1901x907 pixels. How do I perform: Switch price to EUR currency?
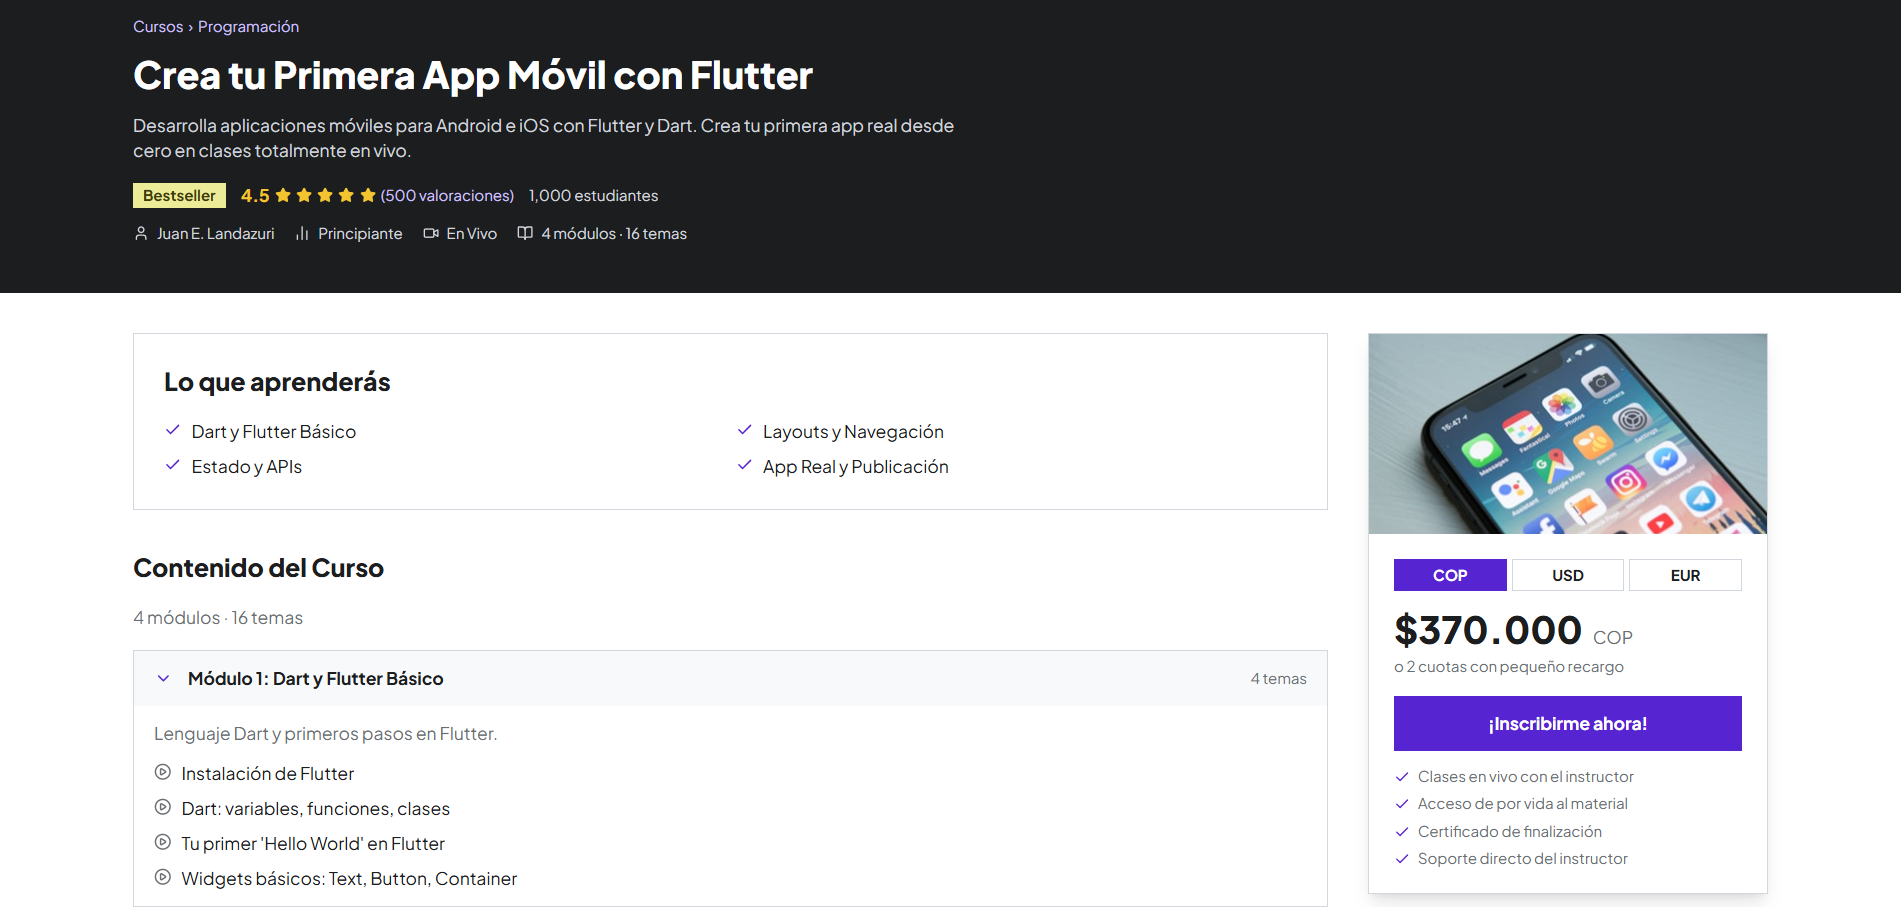click(x=1685, y=575)
